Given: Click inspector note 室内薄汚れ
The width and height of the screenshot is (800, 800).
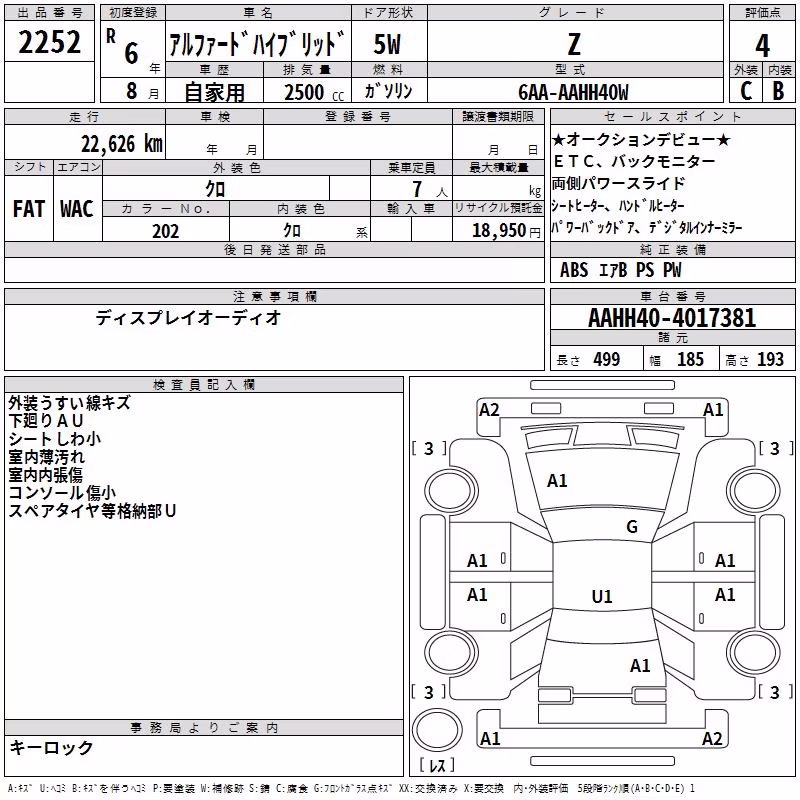Looking at the screenshot, I should click(46, 457).
